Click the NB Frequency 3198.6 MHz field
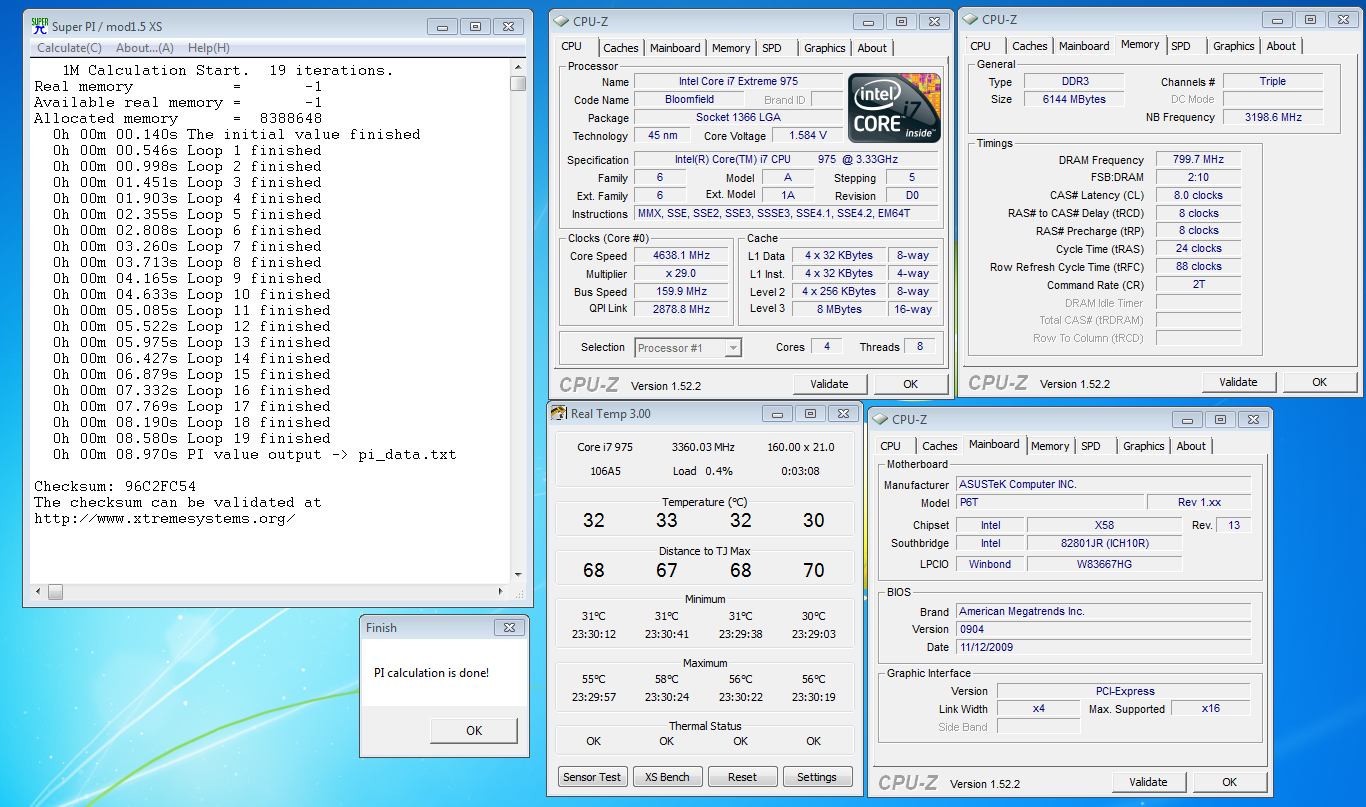 pos(1273,117)
